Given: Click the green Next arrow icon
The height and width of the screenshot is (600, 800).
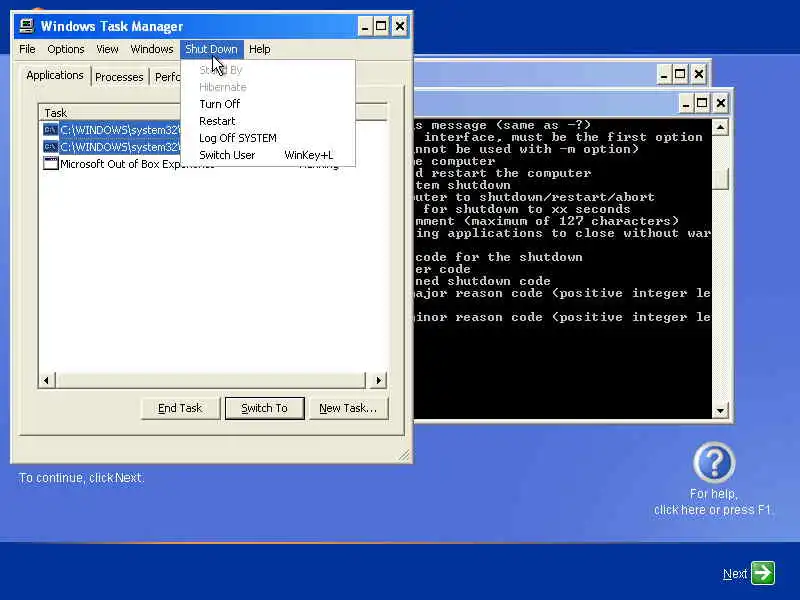Looking at the screenshot, I should click(x=763, y=572).
